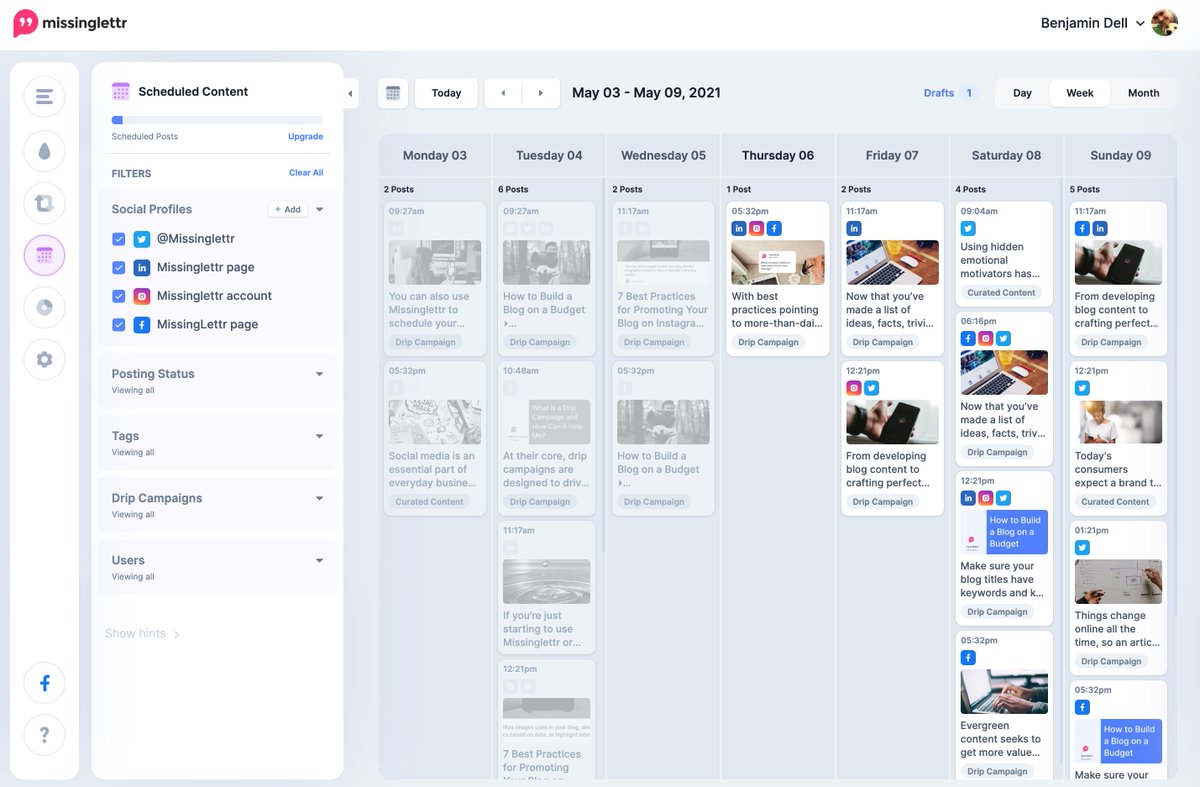
Task: Open Sunday 'Things change online all the' post
Action: pyautogui.click(x=1118, y=596)
